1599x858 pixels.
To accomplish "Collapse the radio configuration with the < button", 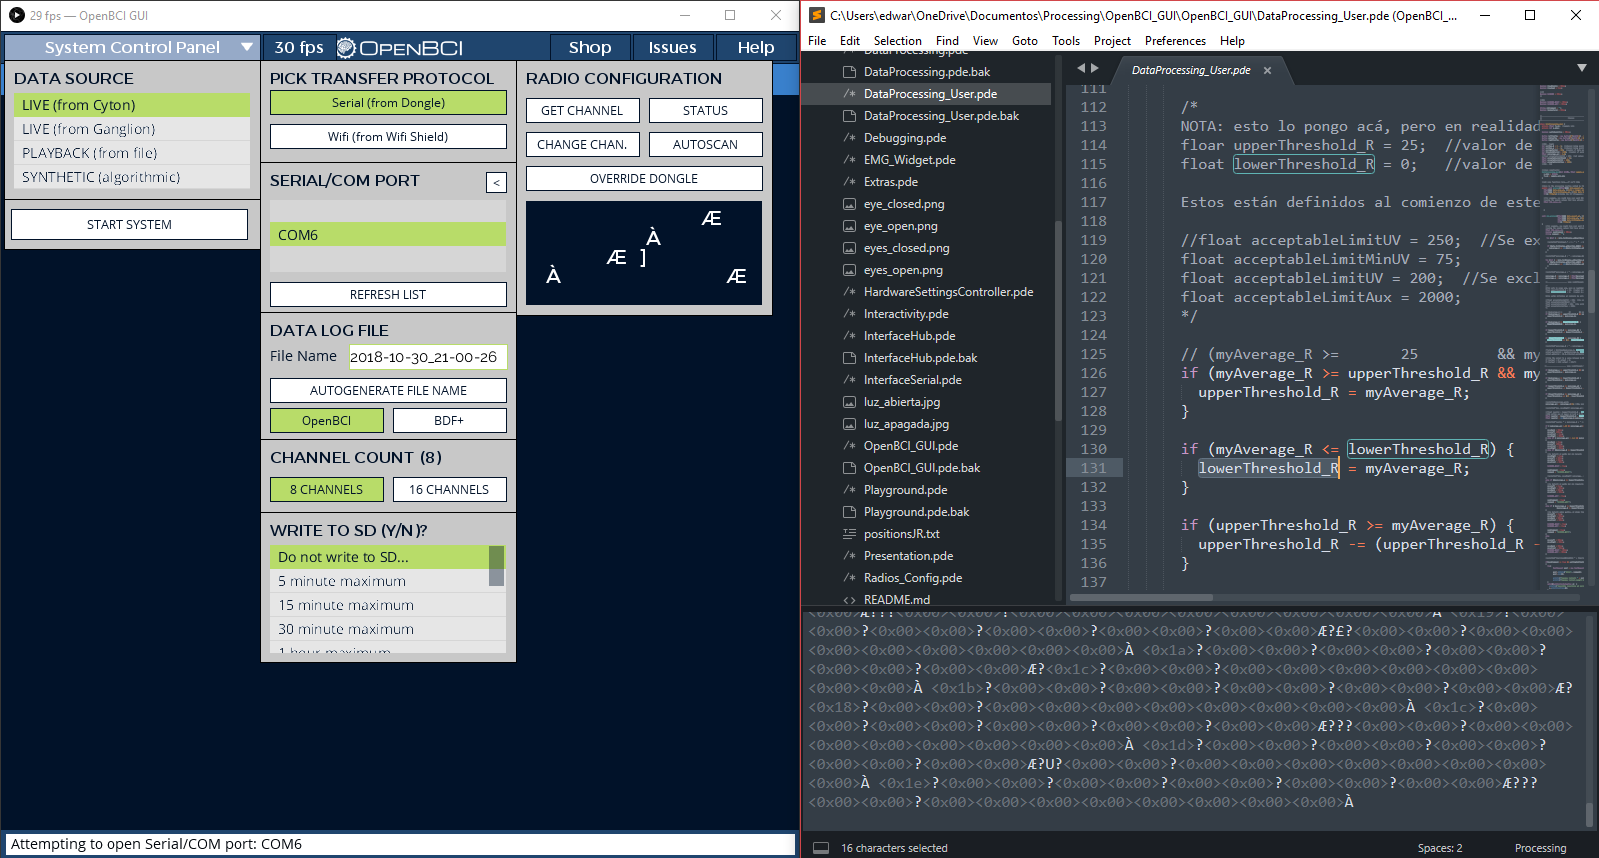I will [496, 182].
